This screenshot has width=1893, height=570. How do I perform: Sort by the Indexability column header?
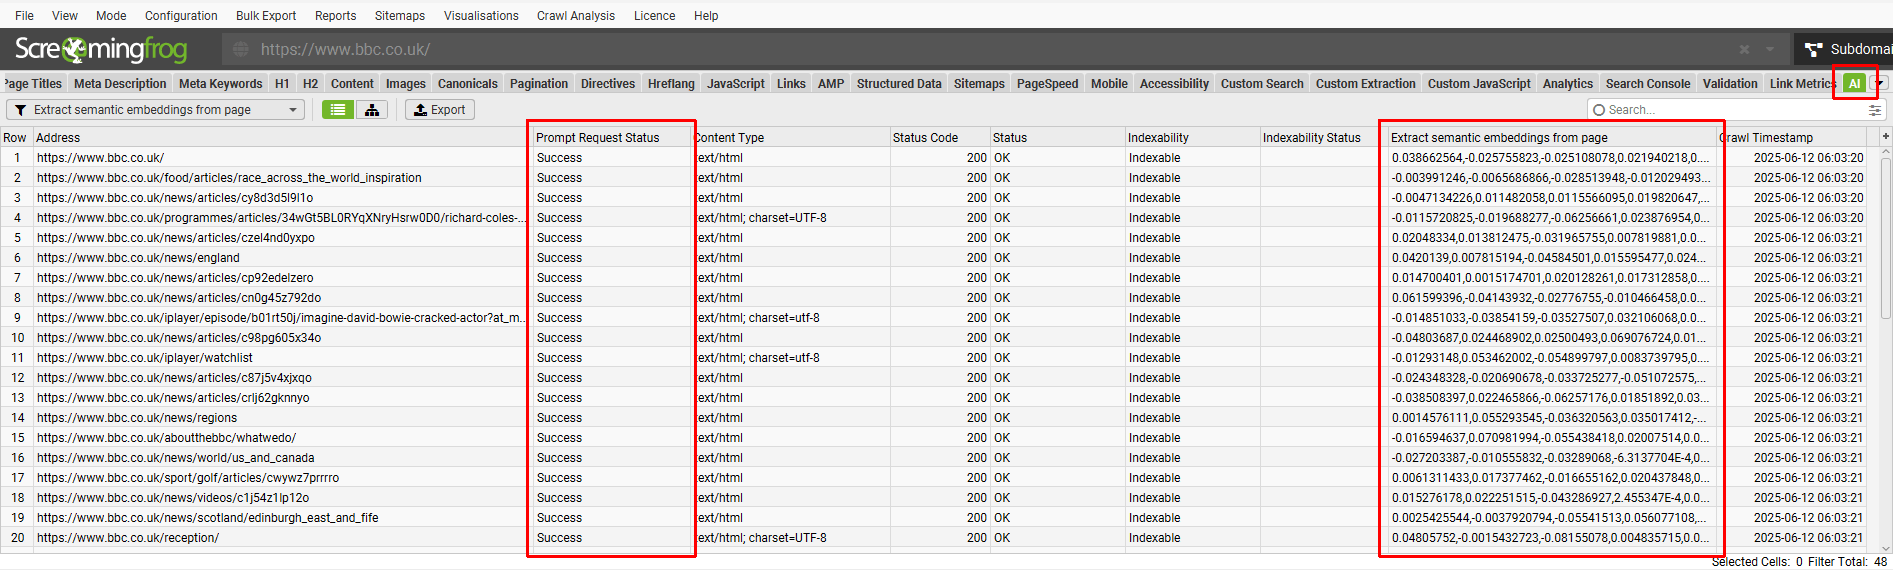click(x=1192, y=137)
